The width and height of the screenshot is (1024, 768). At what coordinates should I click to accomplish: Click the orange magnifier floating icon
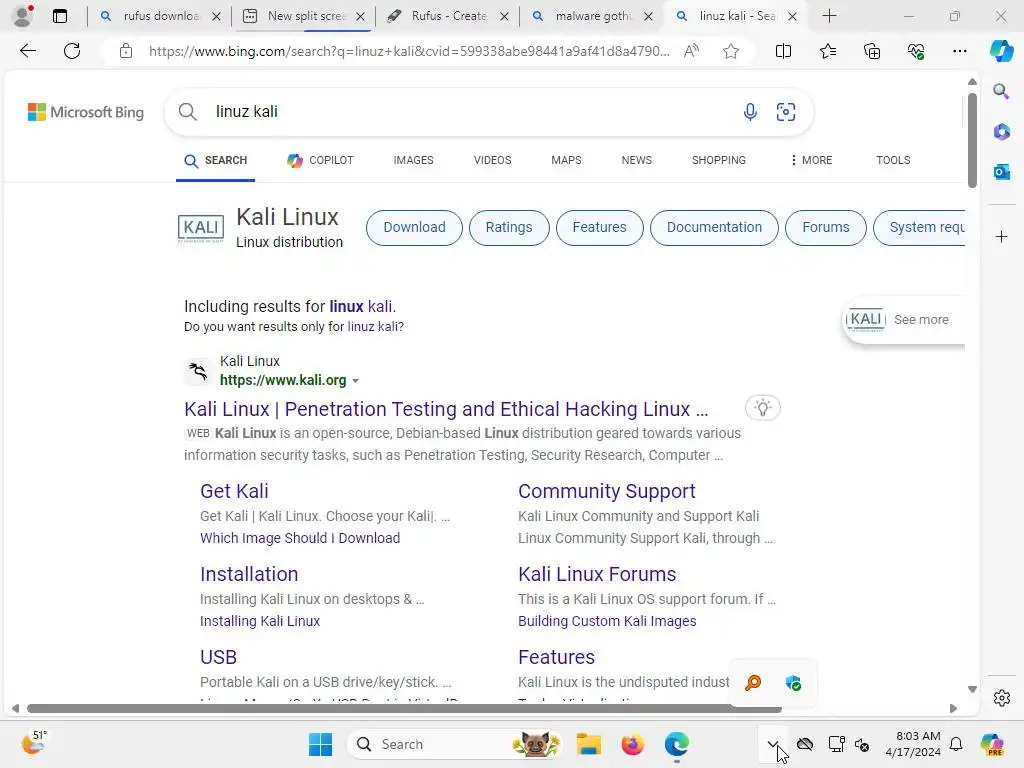(x=752, y=683)
